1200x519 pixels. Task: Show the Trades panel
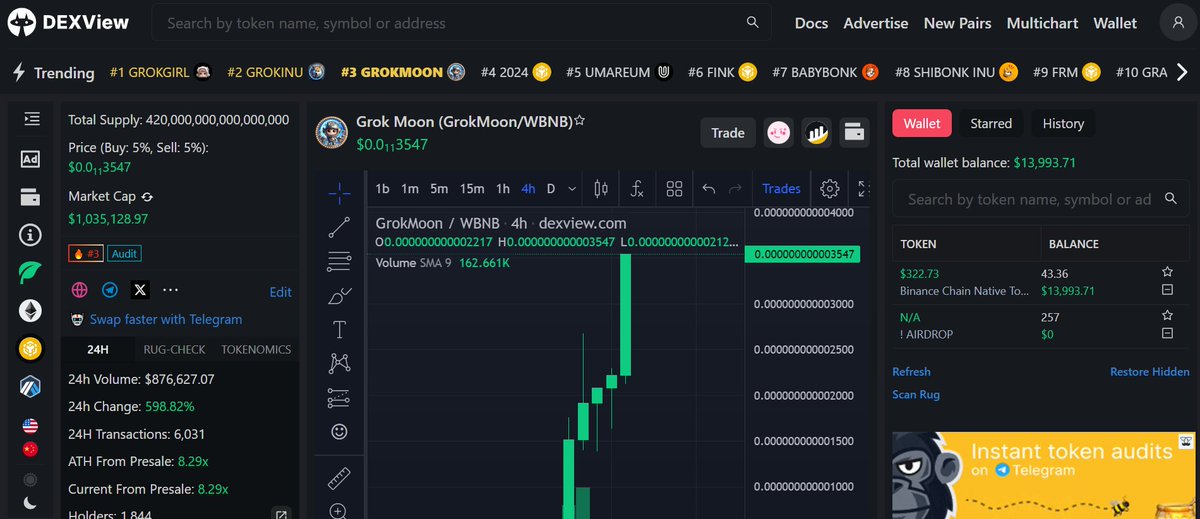[781, 188]
